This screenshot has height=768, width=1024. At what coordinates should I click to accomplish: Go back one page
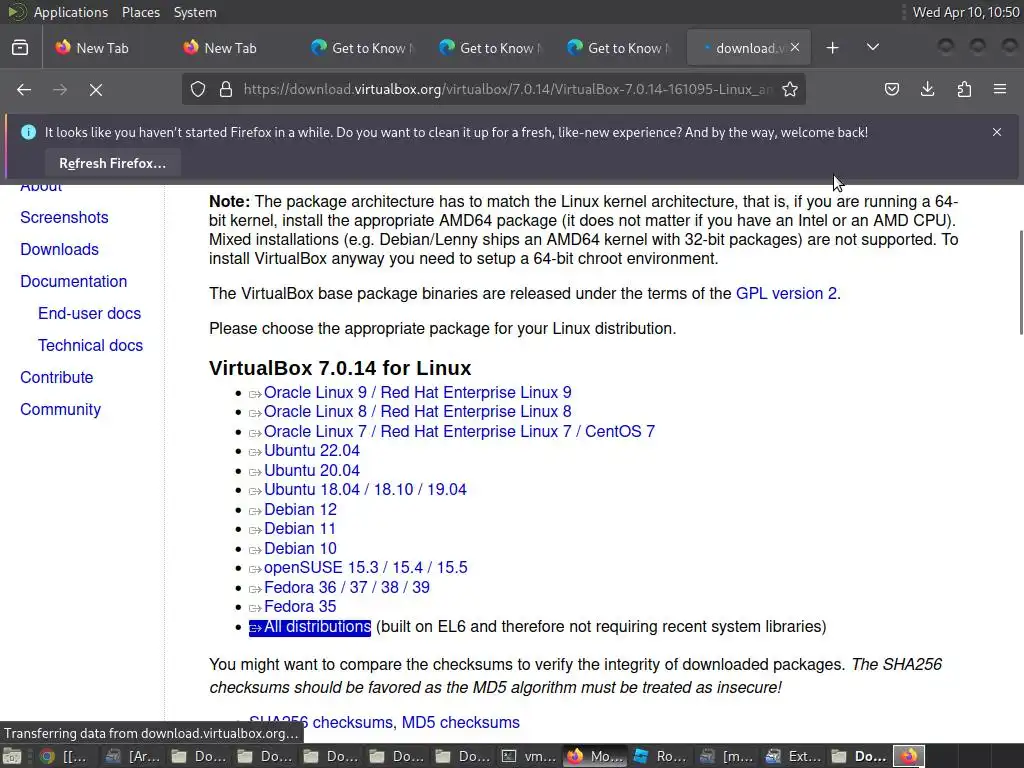pyautogui.click(x=24, y=89)
